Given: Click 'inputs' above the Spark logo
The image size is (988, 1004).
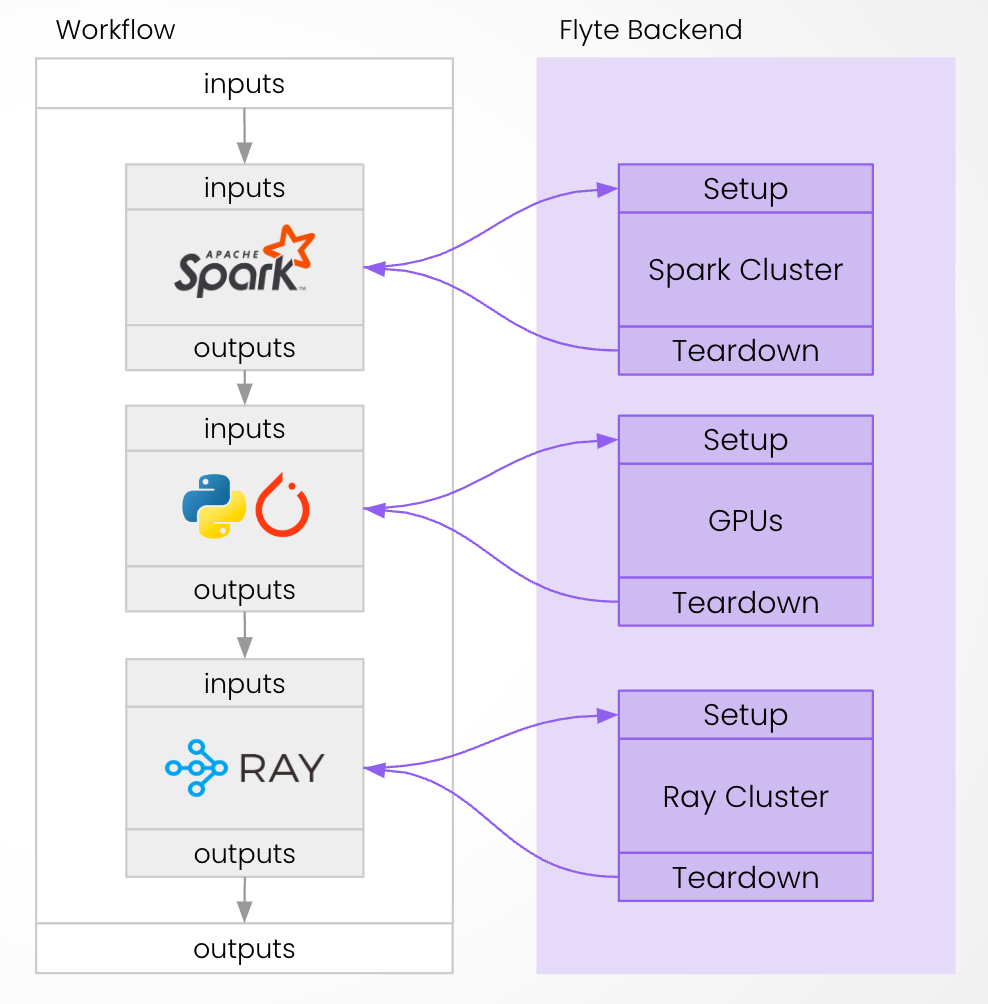Looking at the screenshot, I should (245, 187).
